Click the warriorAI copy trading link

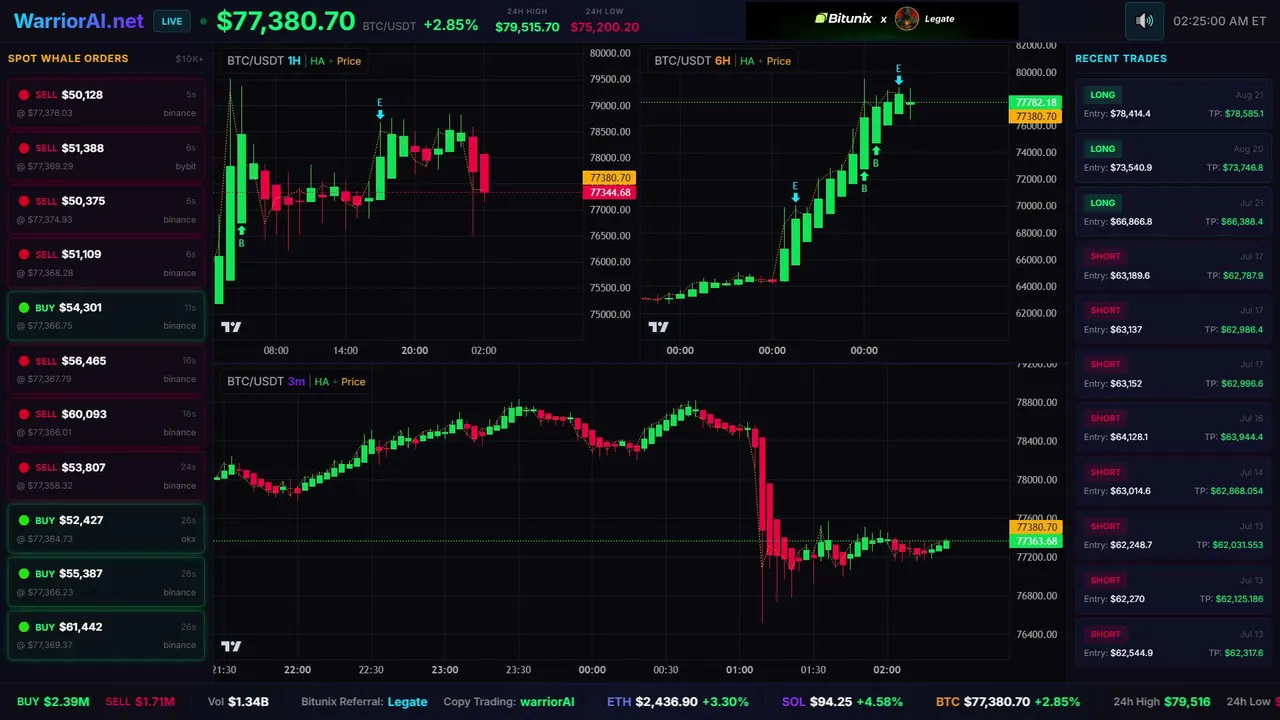pyautogui.click(x=547, y=702)
